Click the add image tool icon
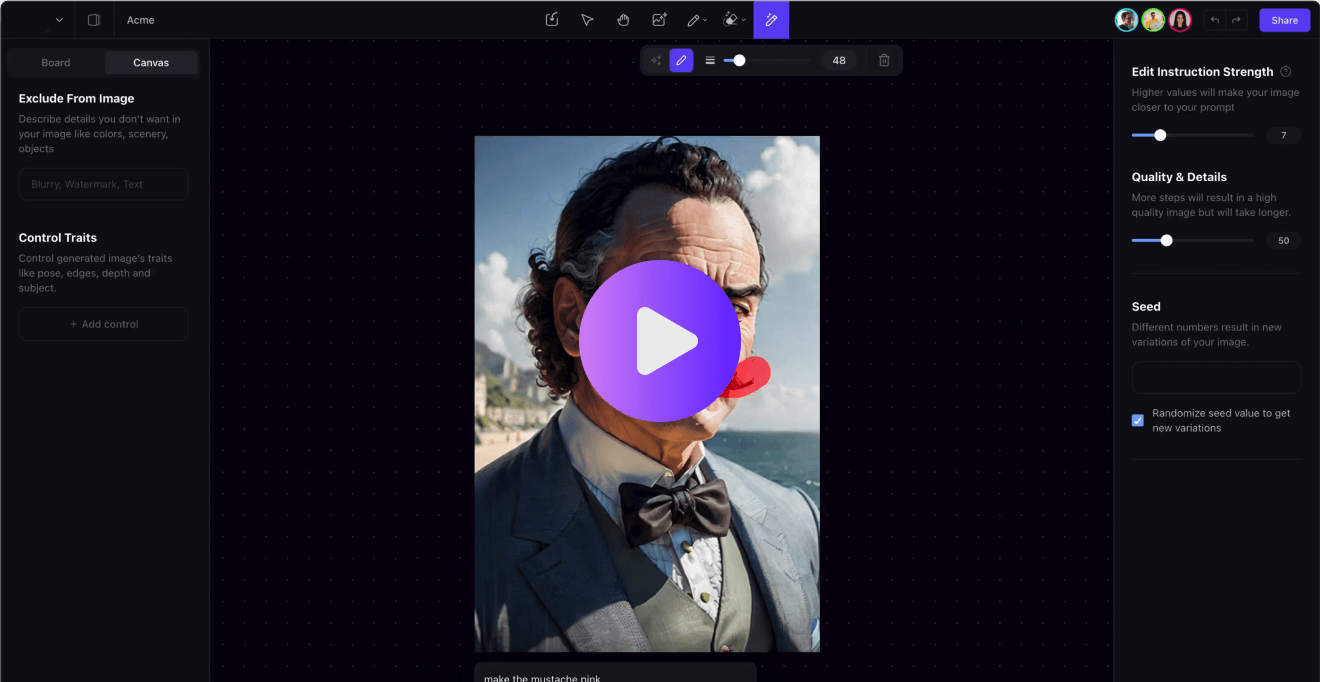The height and width of the screenshot is (682, 1320). (659, 20)
